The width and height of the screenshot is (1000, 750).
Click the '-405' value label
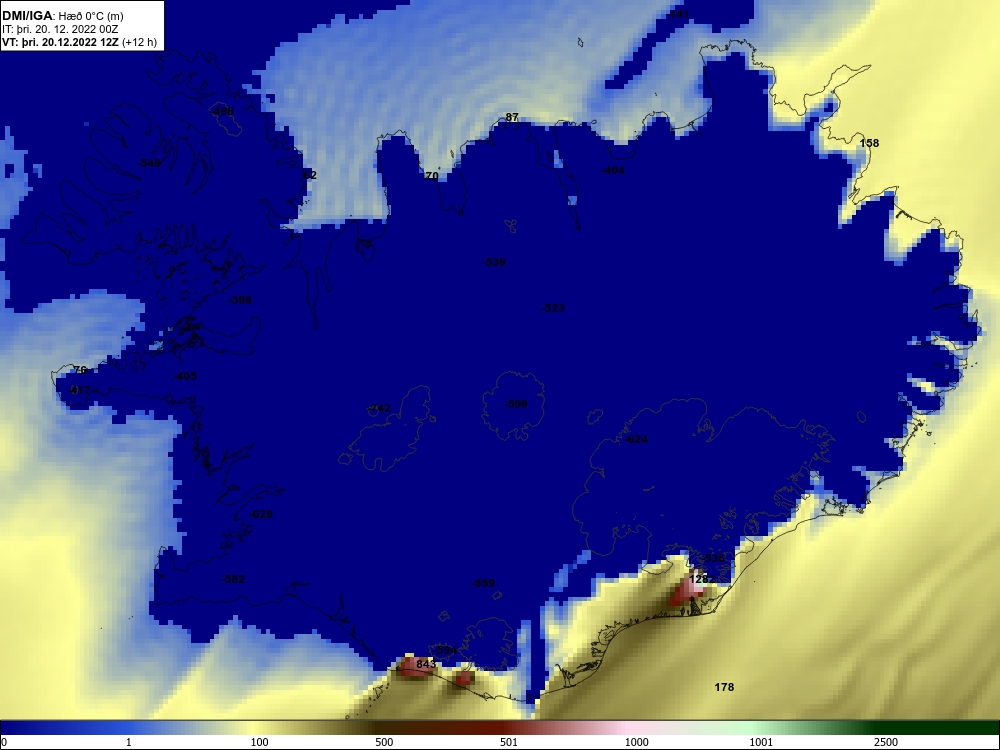click(185, 376)
